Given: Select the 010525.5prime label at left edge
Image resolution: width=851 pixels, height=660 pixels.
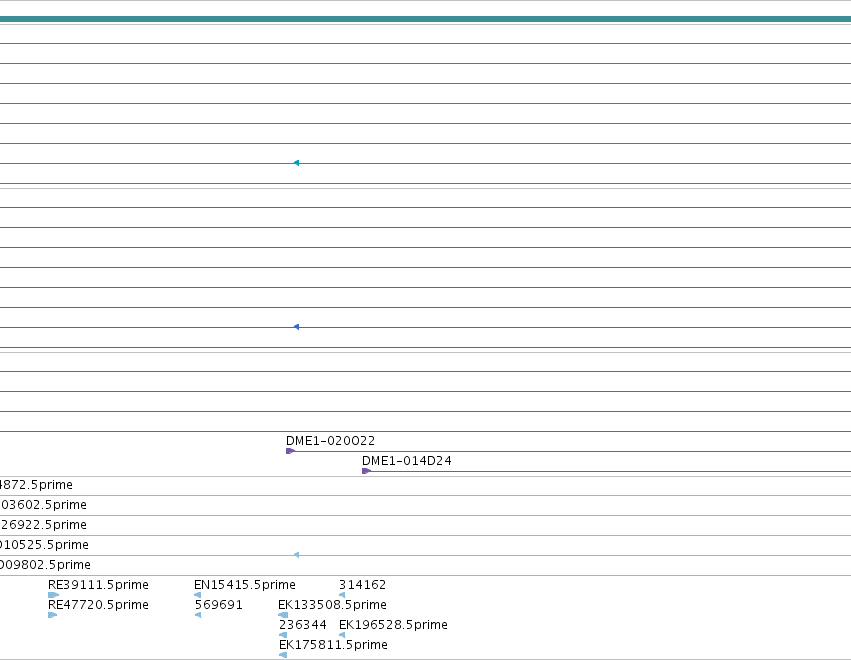Looking at the screenshot, I should (x=45, y=545).
